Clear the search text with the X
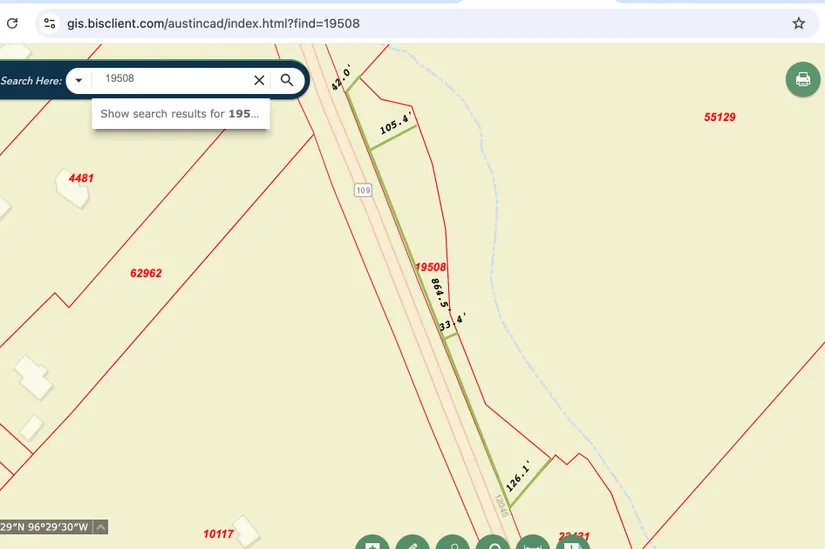 [x=259, y=80]
